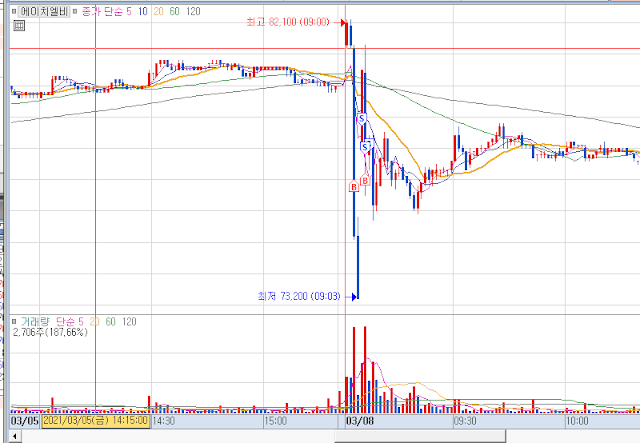Toggle the square before 거래량
The width and height of the screenshot is (640, 443).
pyautogui.click(x=14, y=321)
